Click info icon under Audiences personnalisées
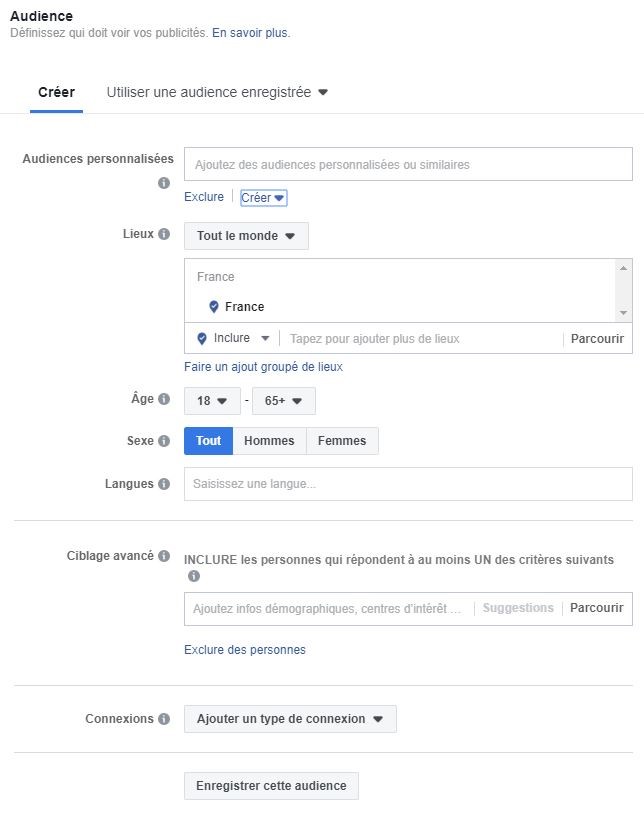 pyautogui.click(x=163, y=183)
